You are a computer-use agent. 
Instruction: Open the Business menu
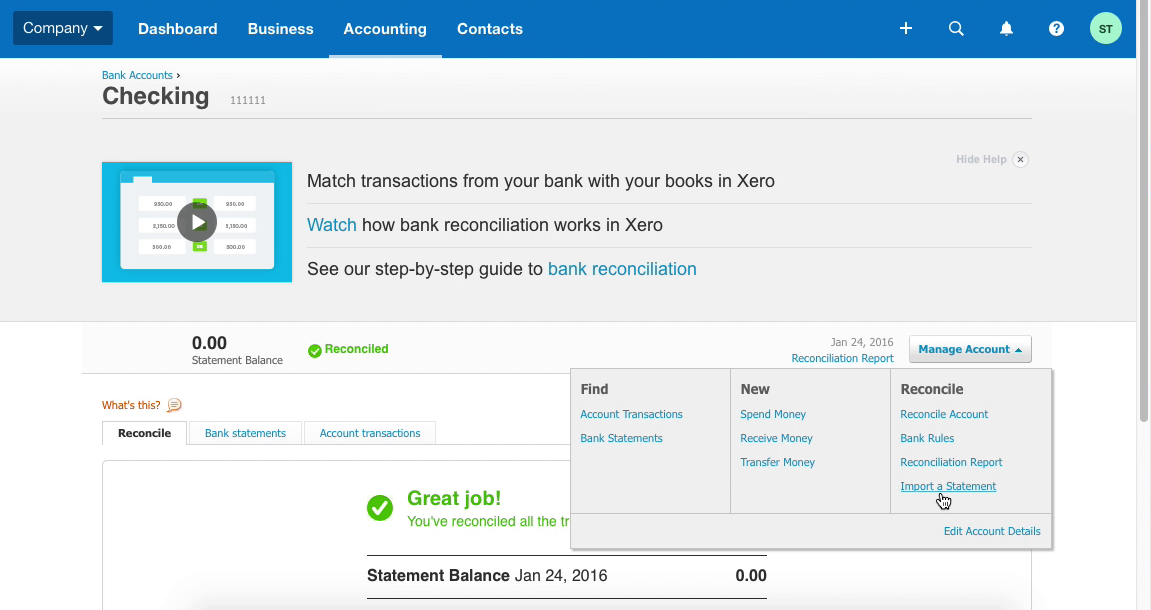pyautogui.click(x=280, y=29)
